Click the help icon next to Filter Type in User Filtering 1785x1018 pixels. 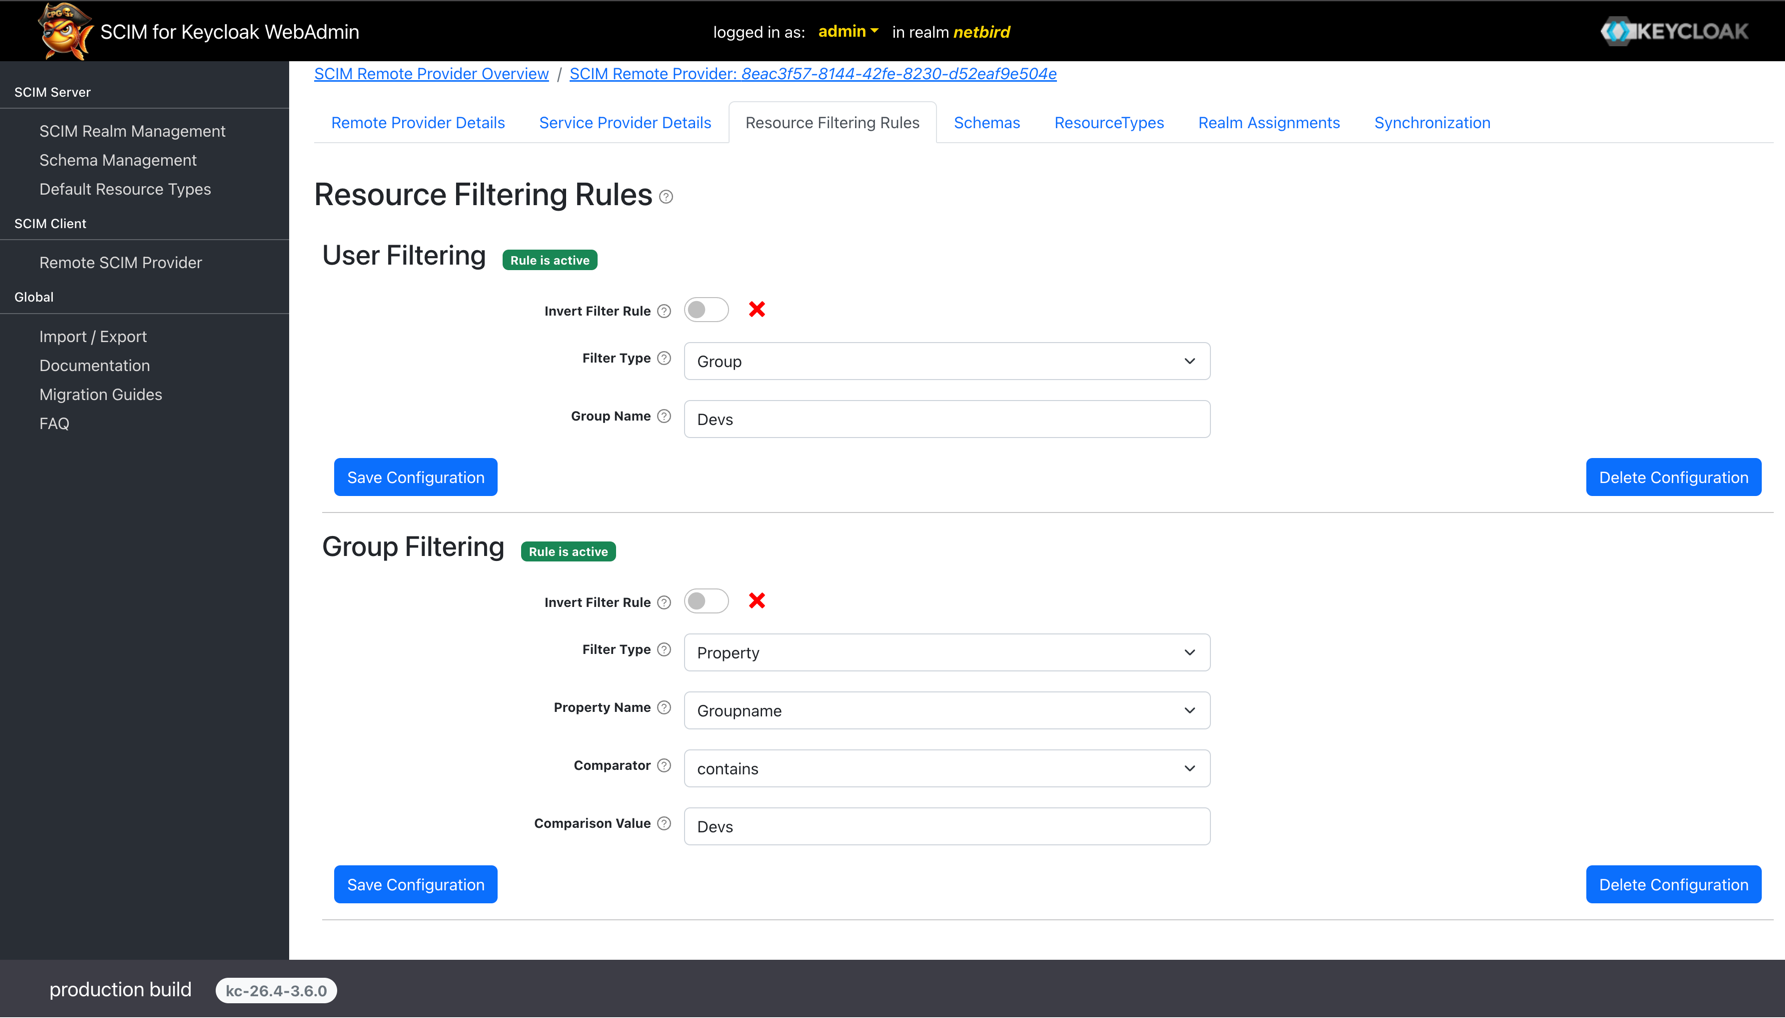coord(663,357)
